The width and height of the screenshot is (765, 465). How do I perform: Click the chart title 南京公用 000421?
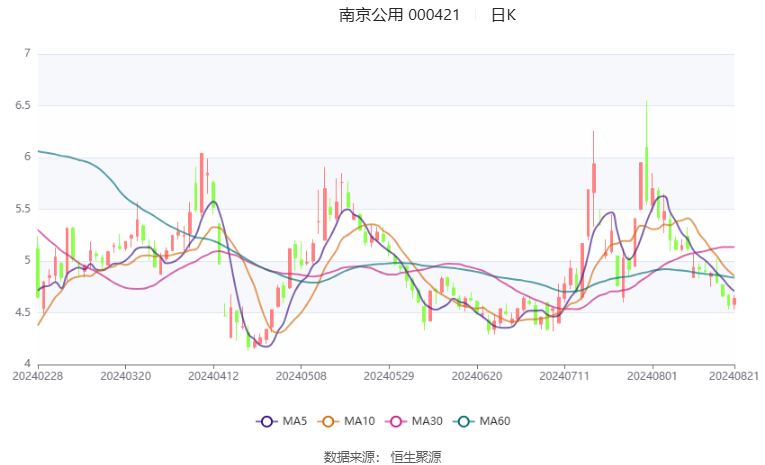click(399, 15)
